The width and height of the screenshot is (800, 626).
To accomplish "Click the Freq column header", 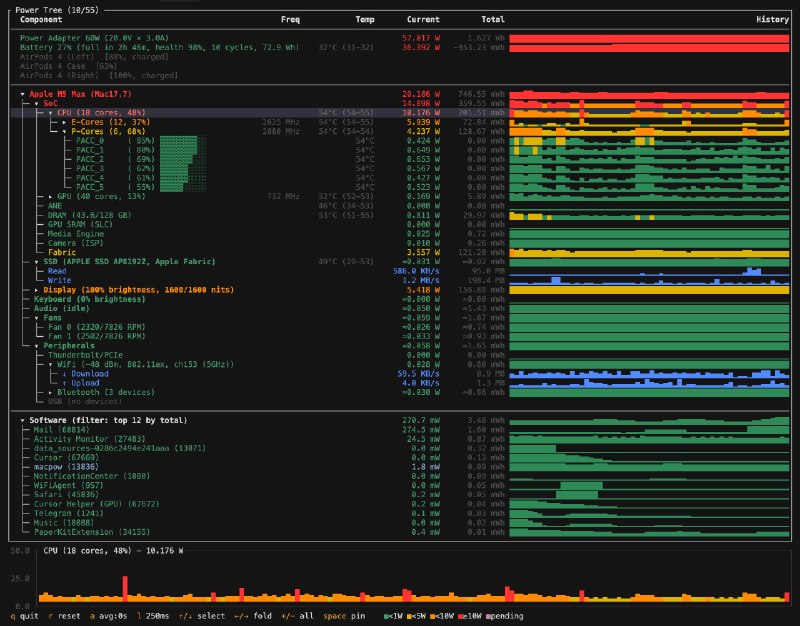I will point(290,19).
